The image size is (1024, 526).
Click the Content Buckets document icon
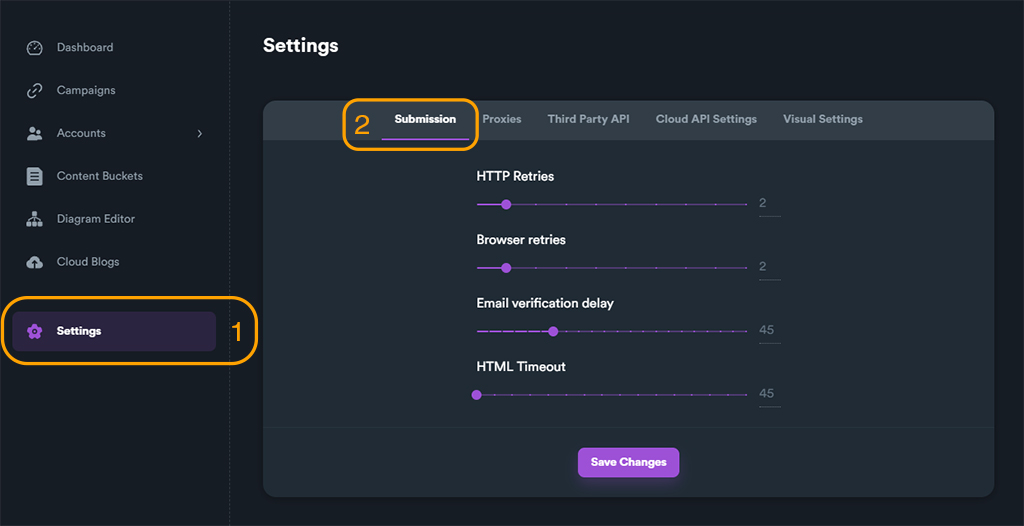coord(35,177)
